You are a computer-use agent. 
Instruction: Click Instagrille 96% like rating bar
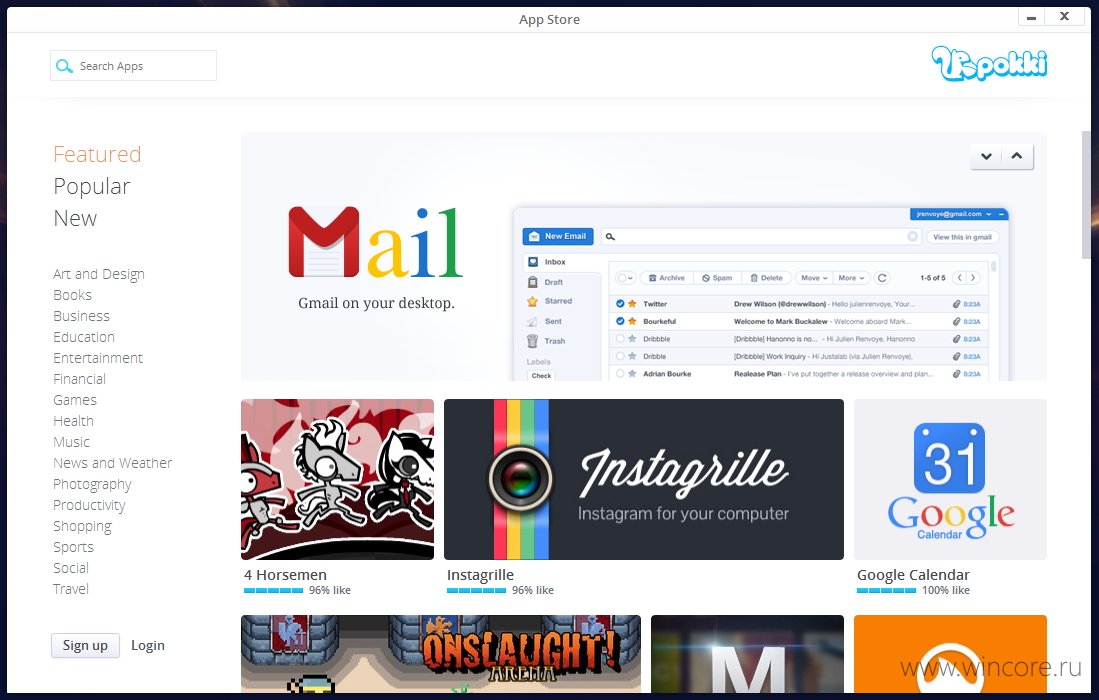tap(476, 591)
